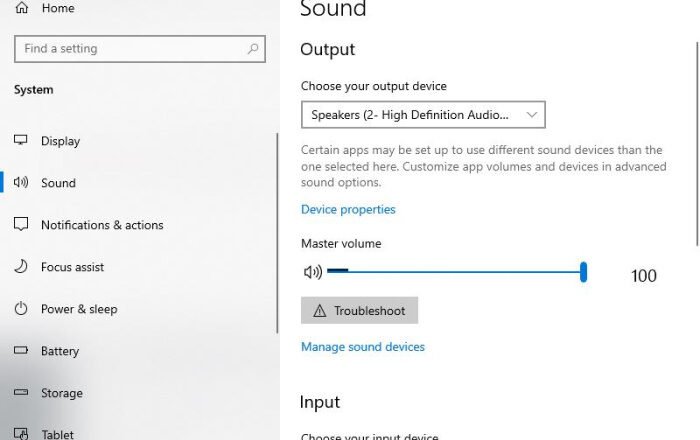Open Power & sleep settings

pyautogui.click(x=79, y=309)
